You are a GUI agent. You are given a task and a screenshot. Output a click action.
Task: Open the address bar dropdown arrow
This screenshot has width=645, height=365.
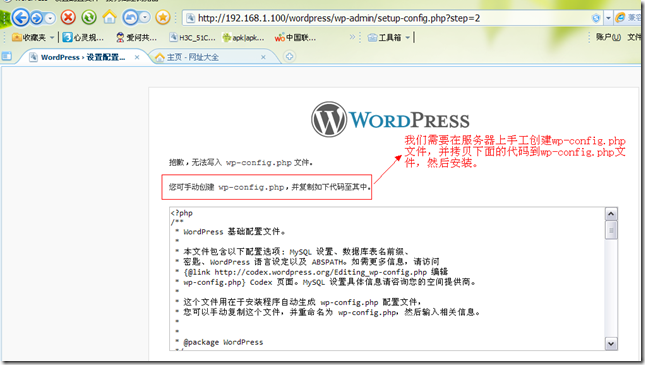click(x=608, y=18)
